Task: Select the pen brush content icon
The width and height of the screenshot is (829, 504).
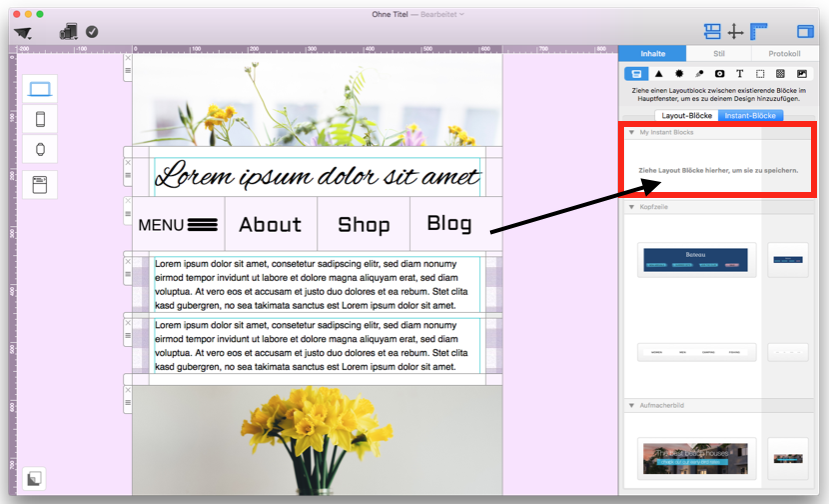Action: (699, 74)
